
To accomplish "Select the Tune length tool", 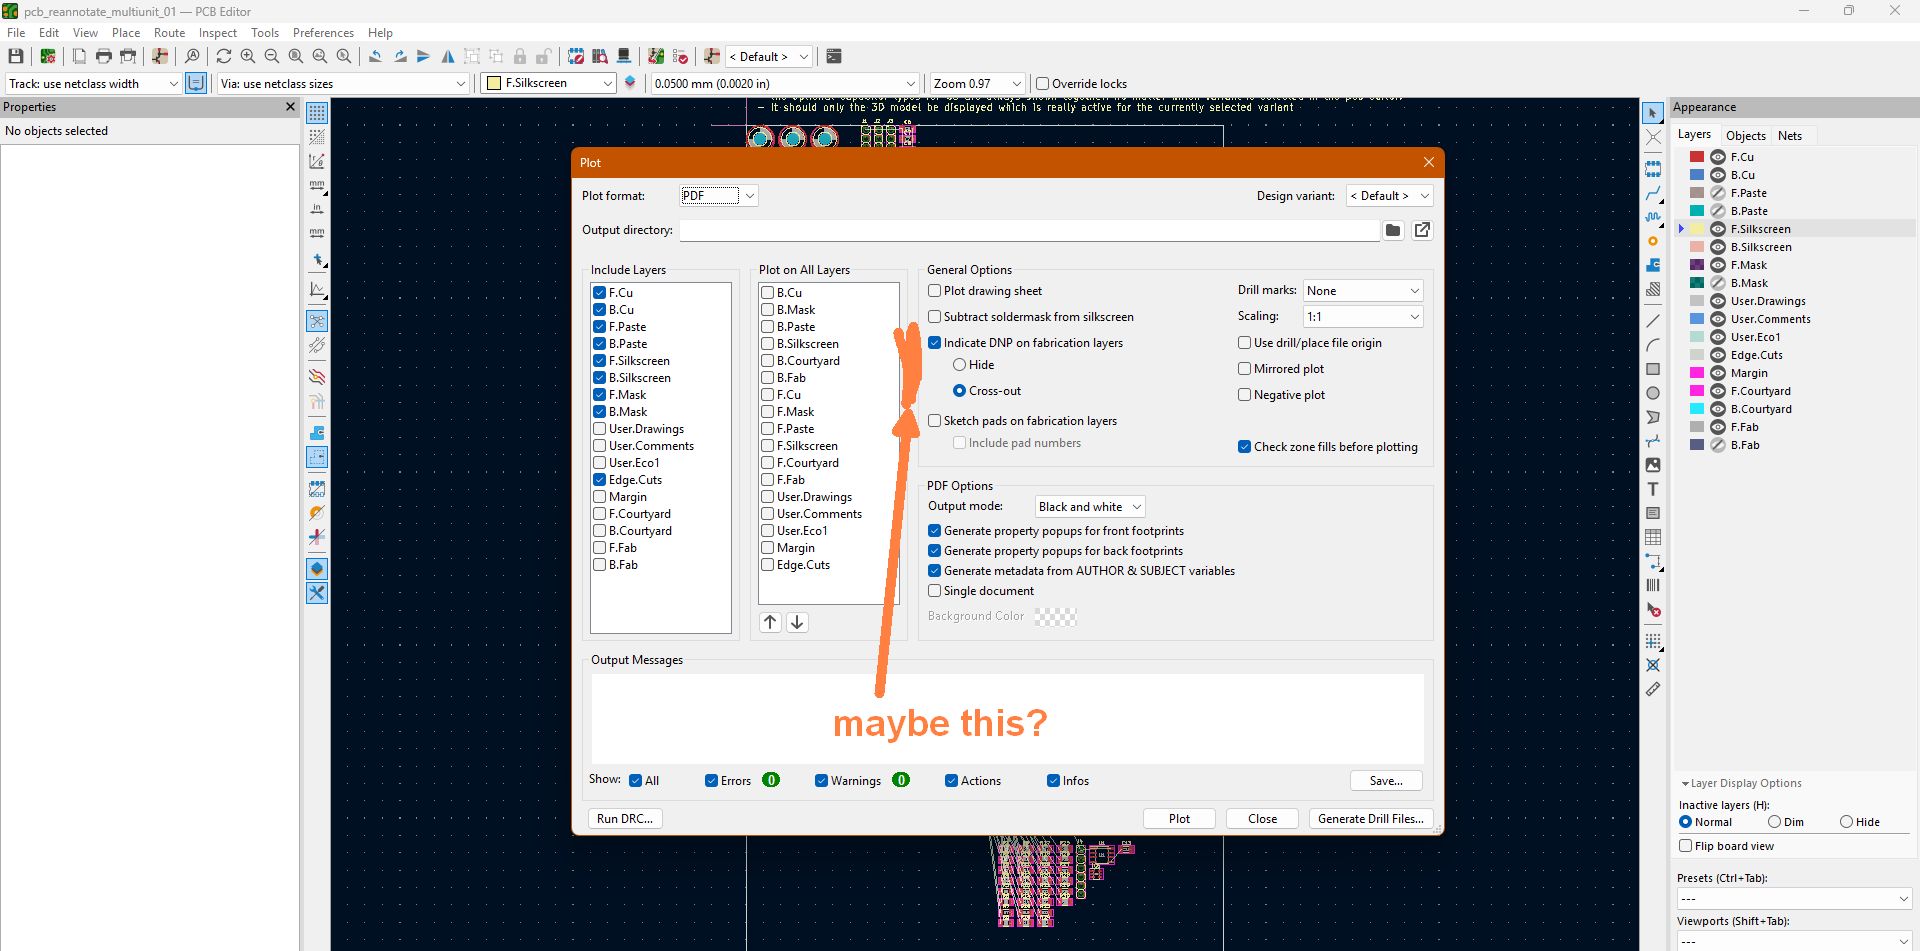I will tap(1653, 217).
